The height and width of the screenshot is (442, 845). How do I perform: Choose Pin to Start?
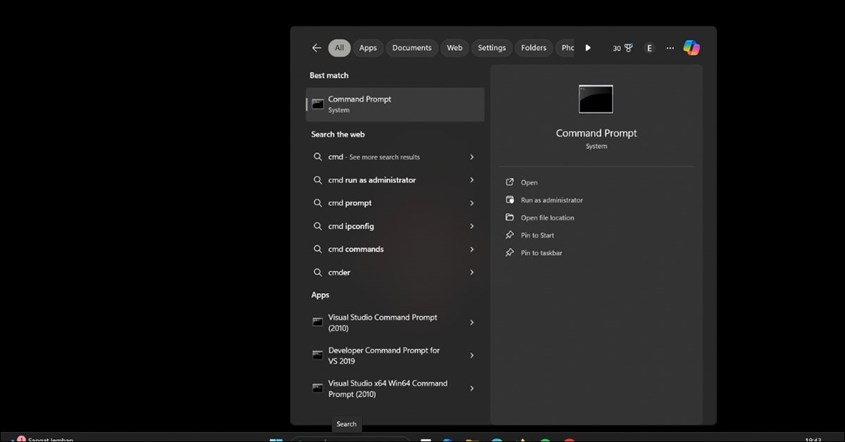(537, 235)
